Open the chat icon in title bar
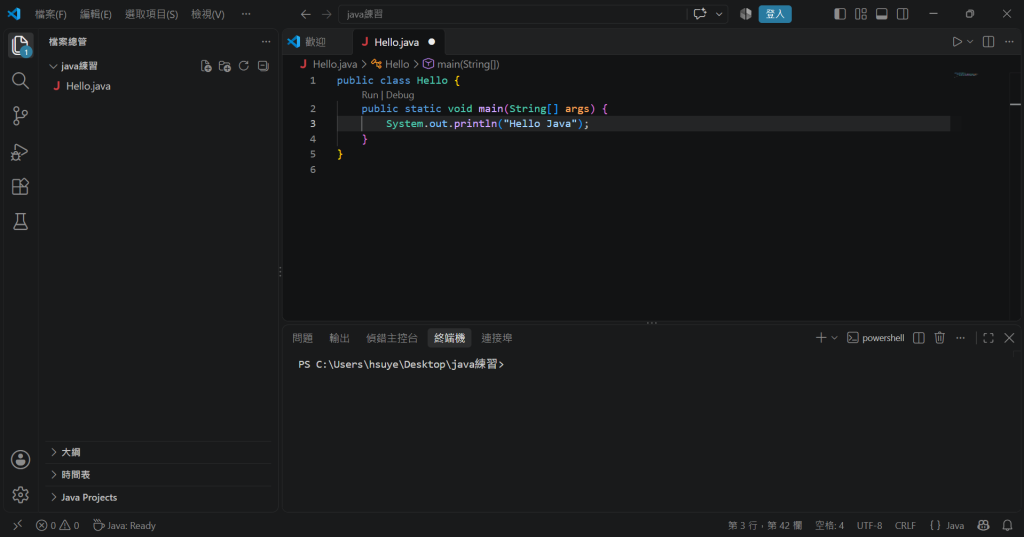1024x537 pixels. tap(699, 14)
